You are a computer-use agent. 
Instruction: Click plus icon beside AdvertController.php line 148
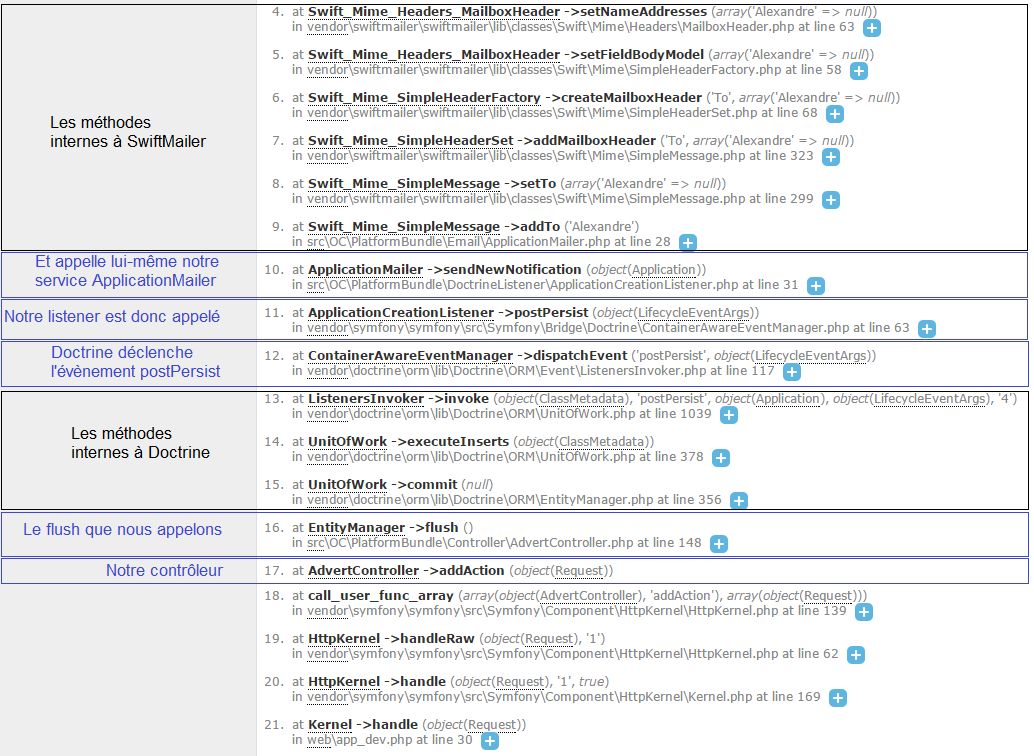719,544
